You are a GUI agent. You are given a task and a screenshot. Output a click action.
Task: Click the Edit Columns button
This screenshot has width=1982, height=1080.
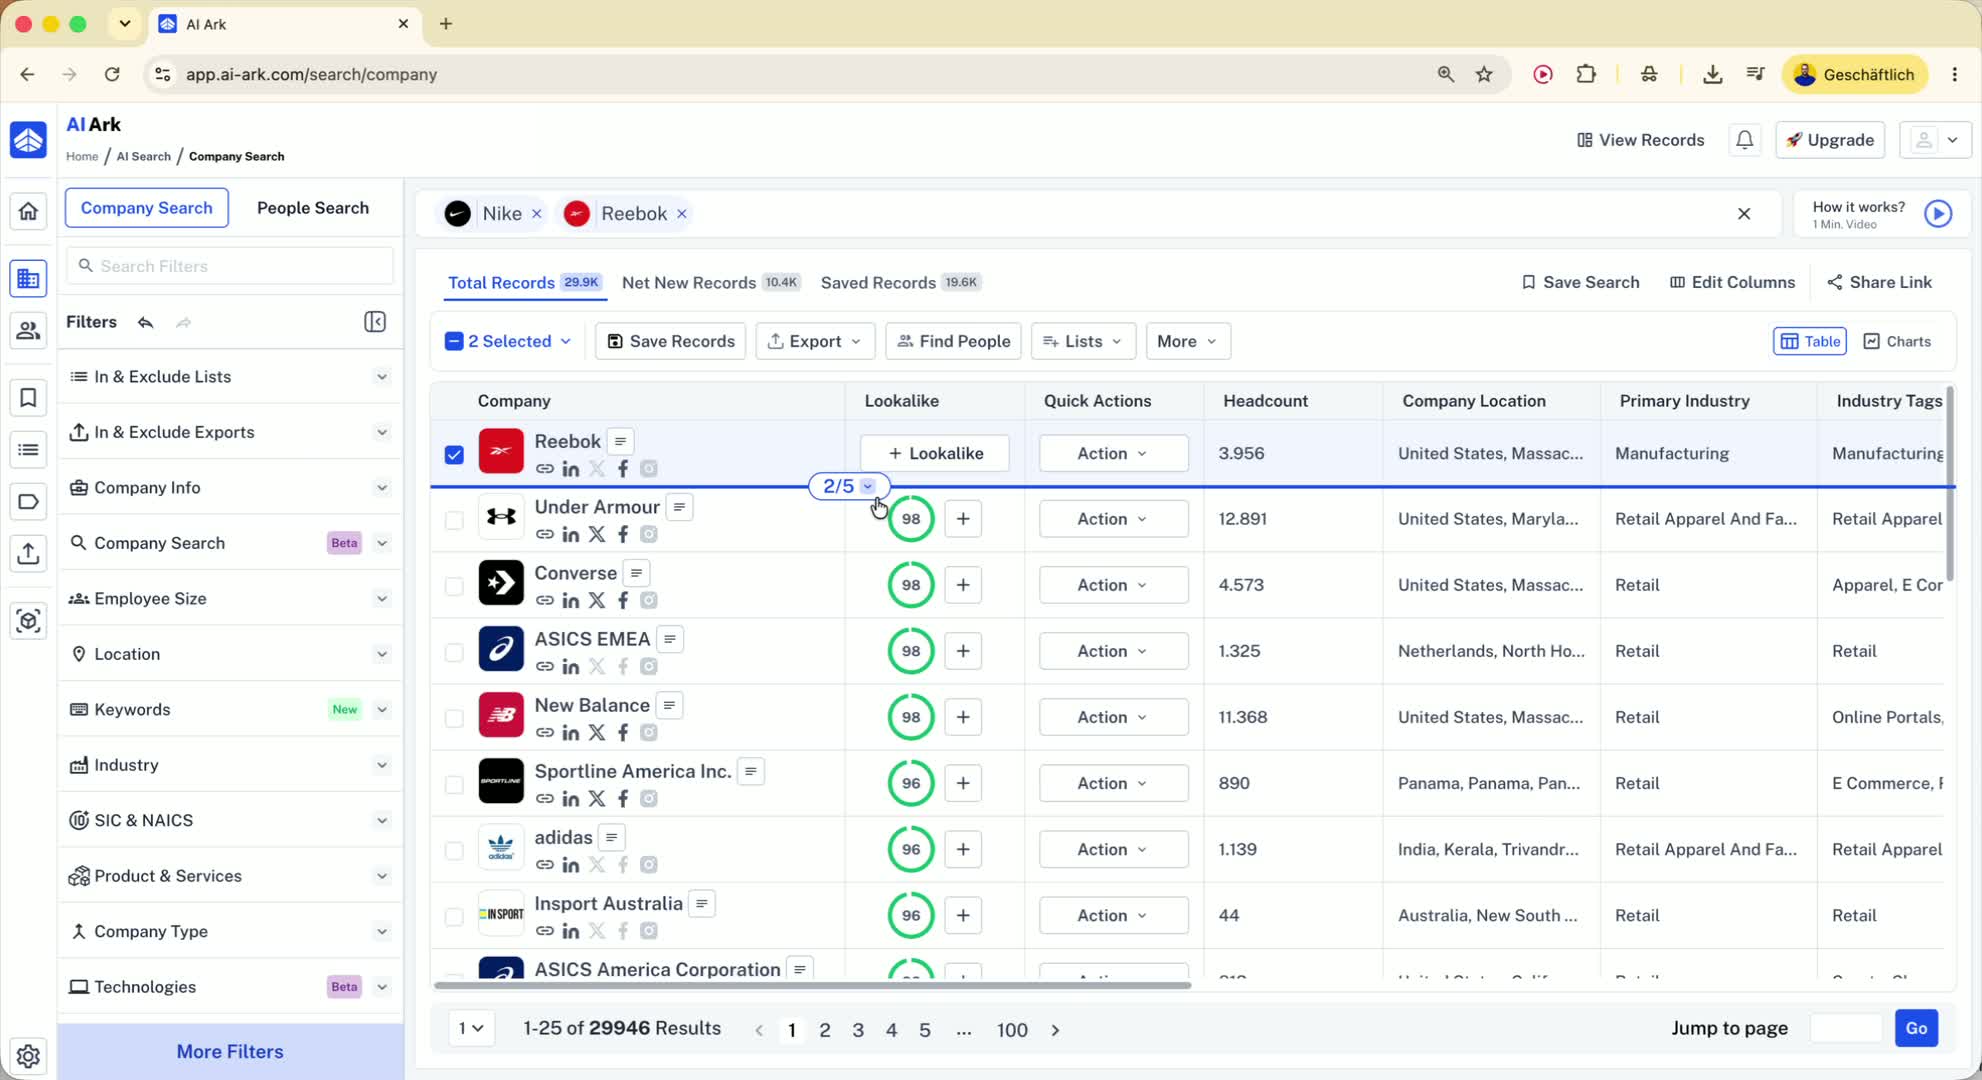[1733, 283]
